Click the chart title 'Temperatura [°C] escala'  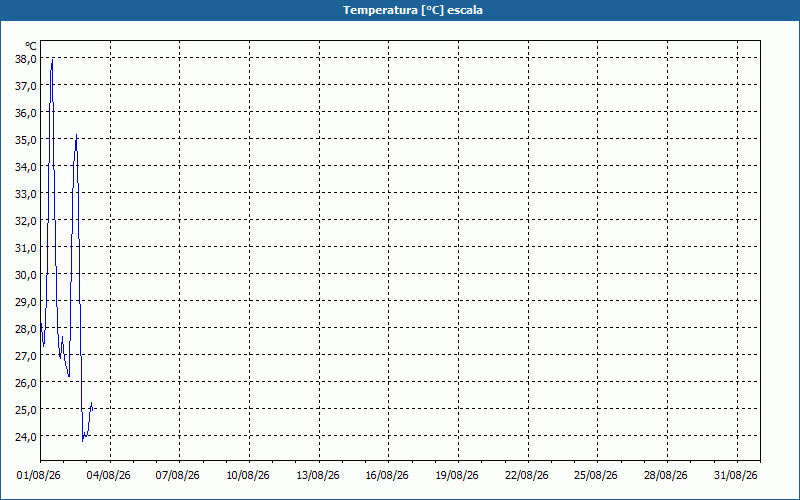pyautogui.click(x=413, y=10)
